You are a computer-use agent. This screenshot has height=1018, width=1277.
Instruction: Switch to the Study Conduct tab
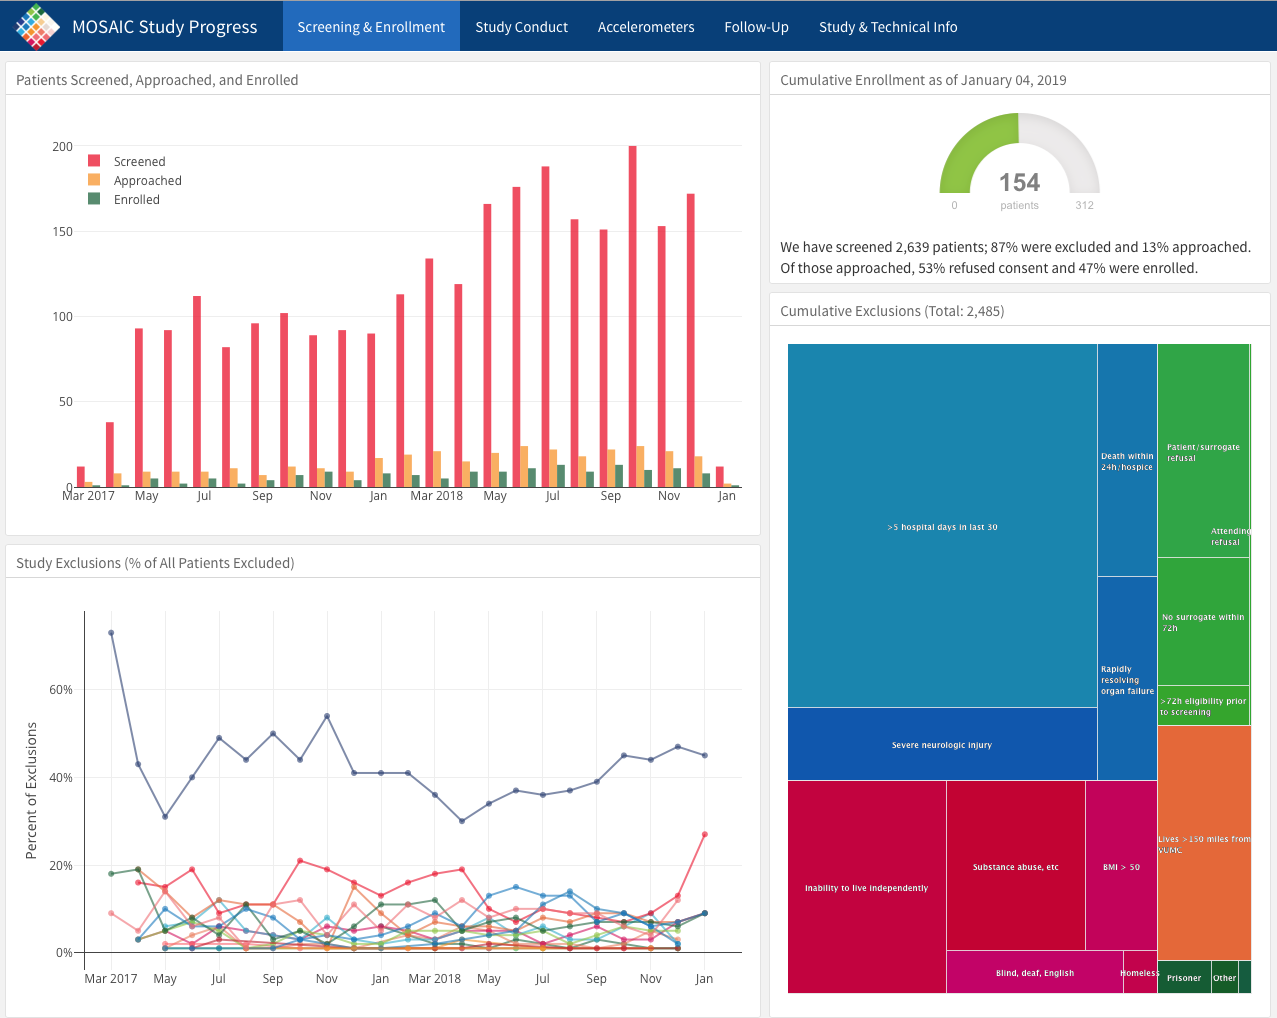pos(521,27)
